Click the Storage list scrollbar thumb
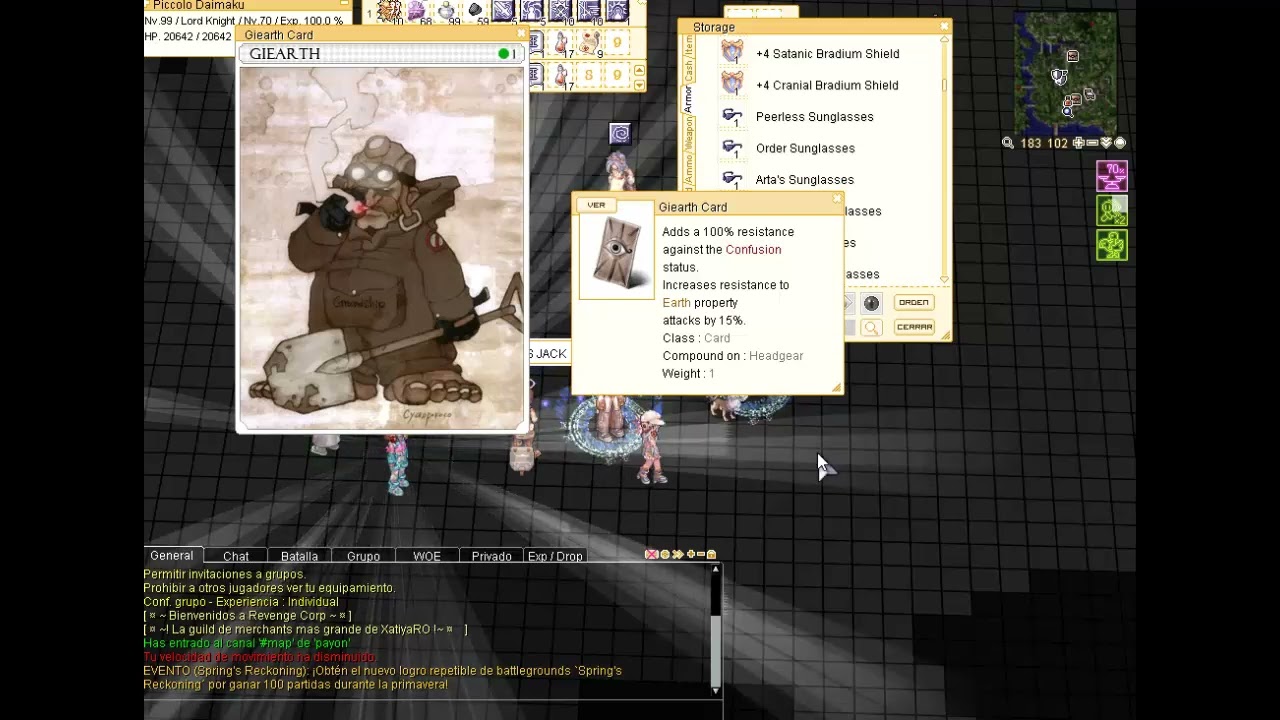 click(945, 85)
